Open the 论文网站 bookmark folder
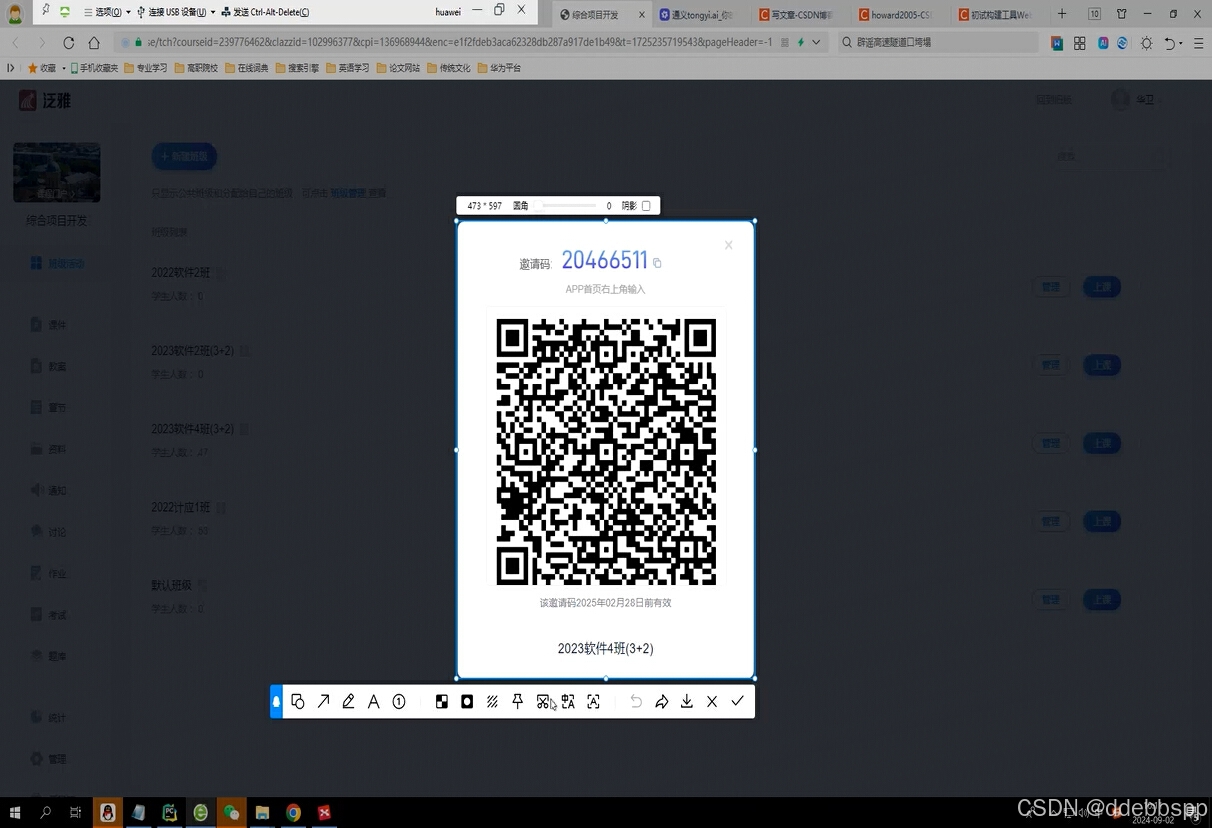Image resolution: width=1212 pixels, height=828 pixels. (399, 68)
